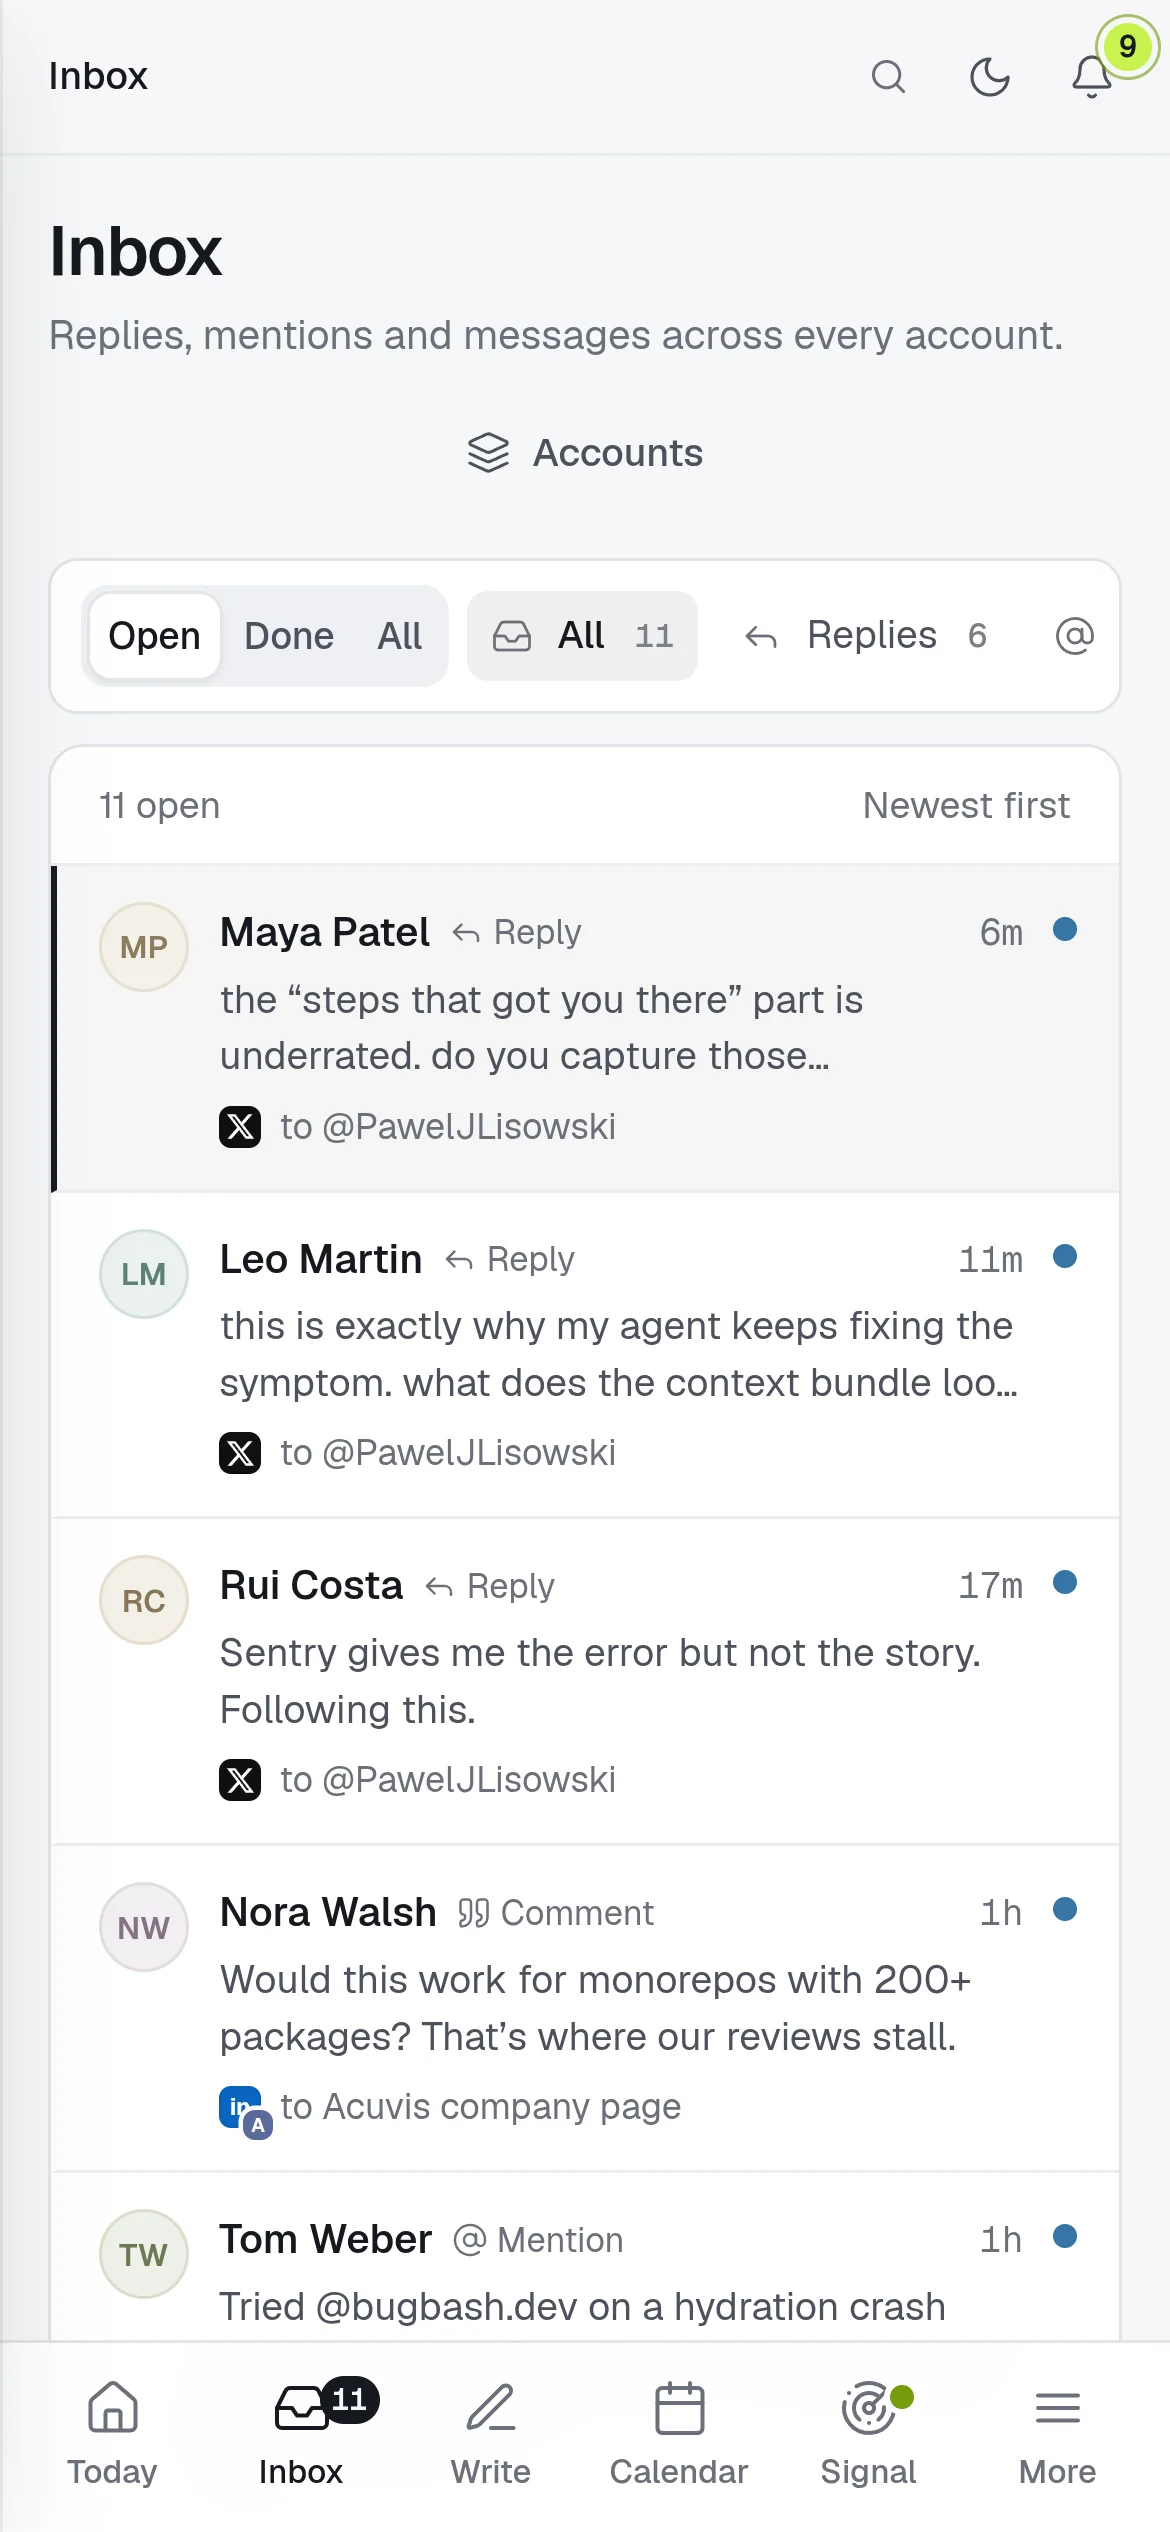This screenshot has height=2532, width=1170.
Task: Click Comment label beside Nora Walsh
Action: (x=556, y=1913)
